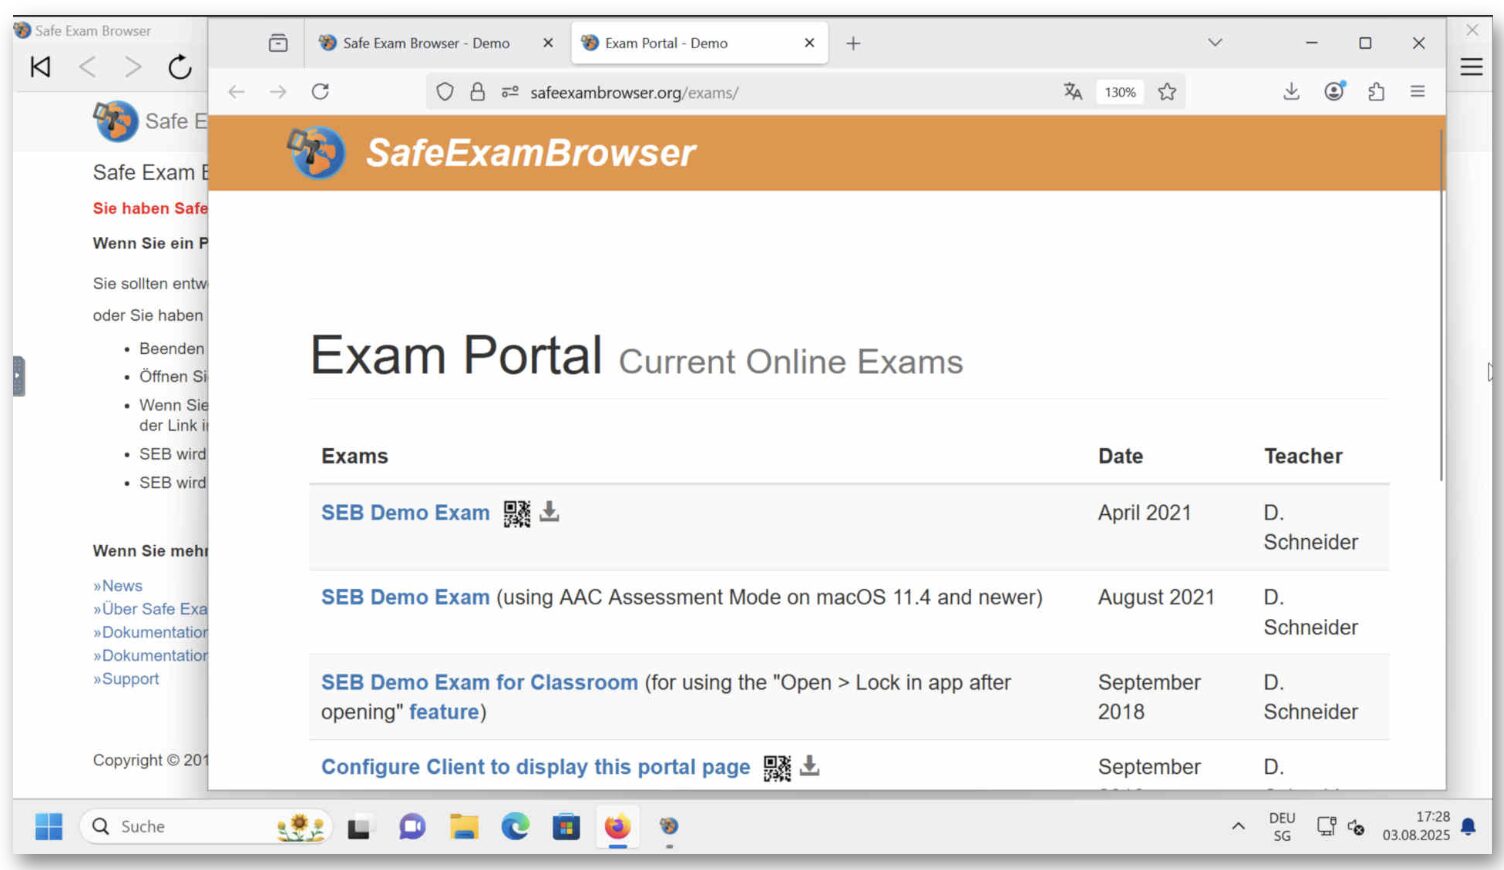1504x870 pixels.
Task: Click the network tray icon
Action: point(1326,826)
